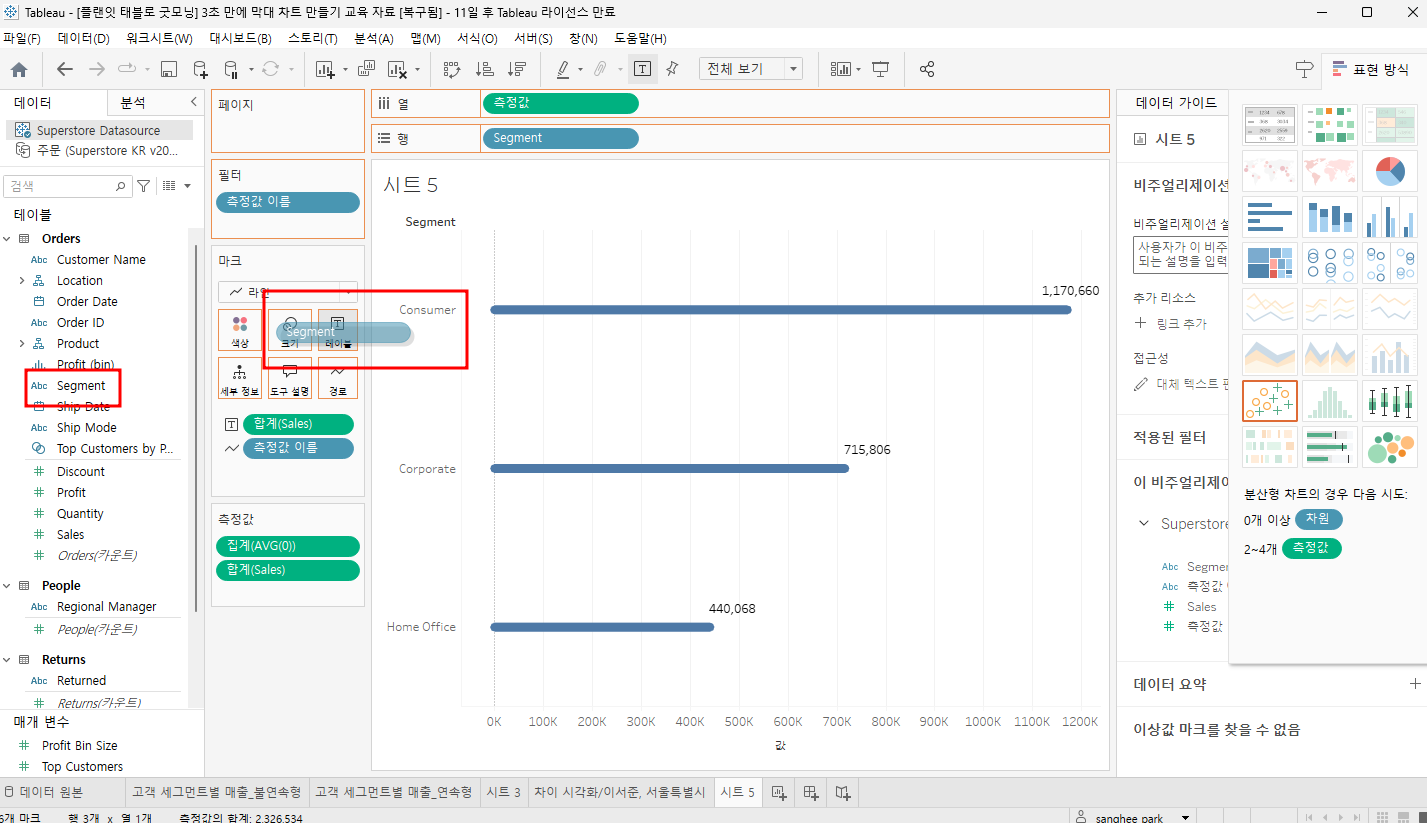Select the Ship Mode field
This screenshot has width=1427, height=823.
point(87,428)
